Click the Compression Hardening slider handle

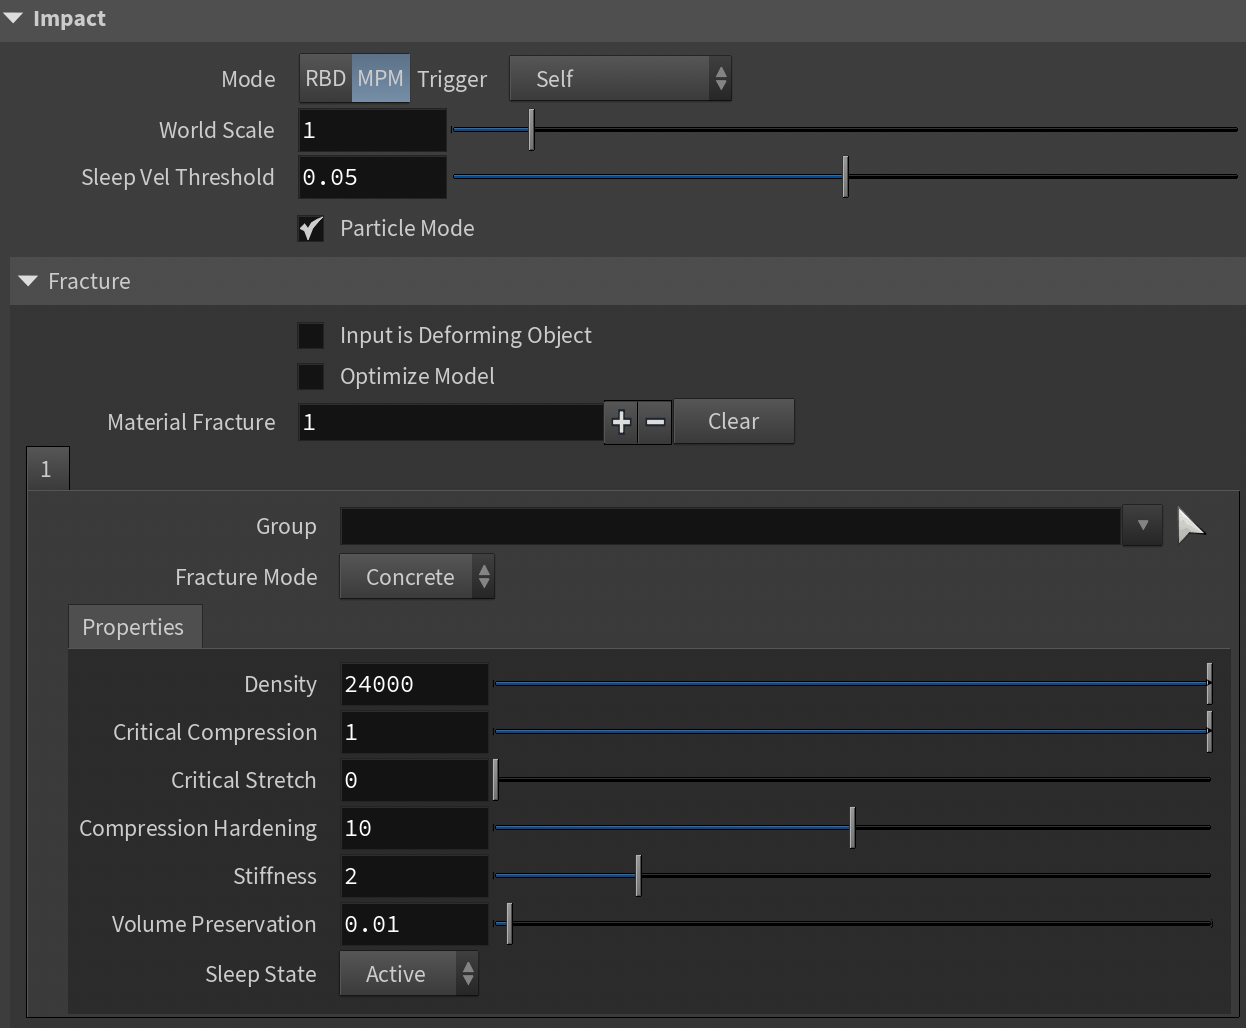[852, 828]
